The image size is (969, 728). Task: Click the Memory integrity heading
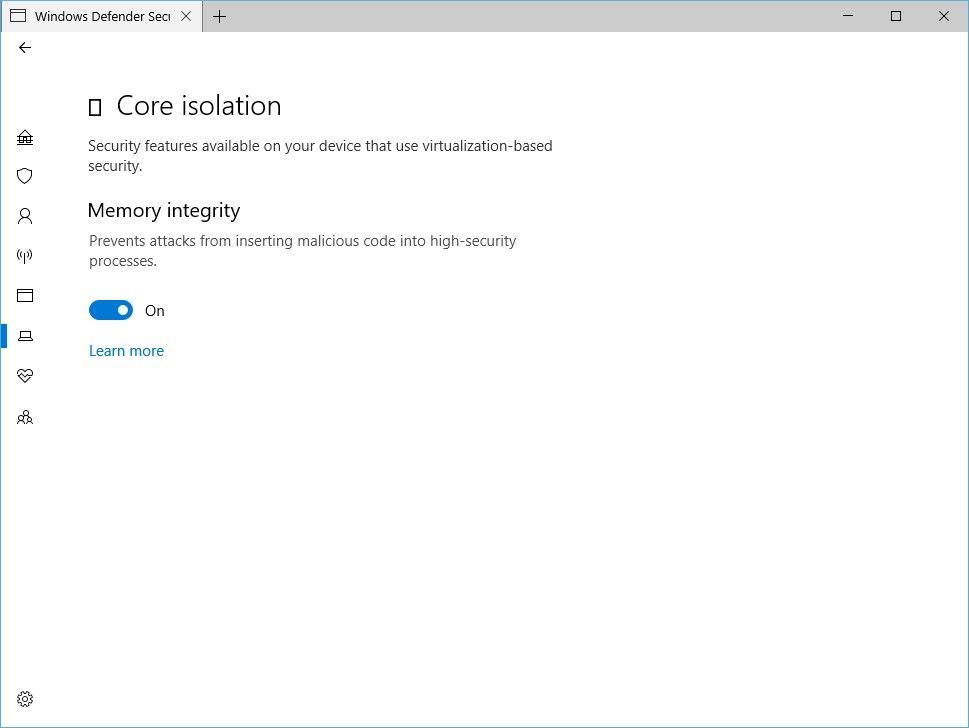[164, 211]
